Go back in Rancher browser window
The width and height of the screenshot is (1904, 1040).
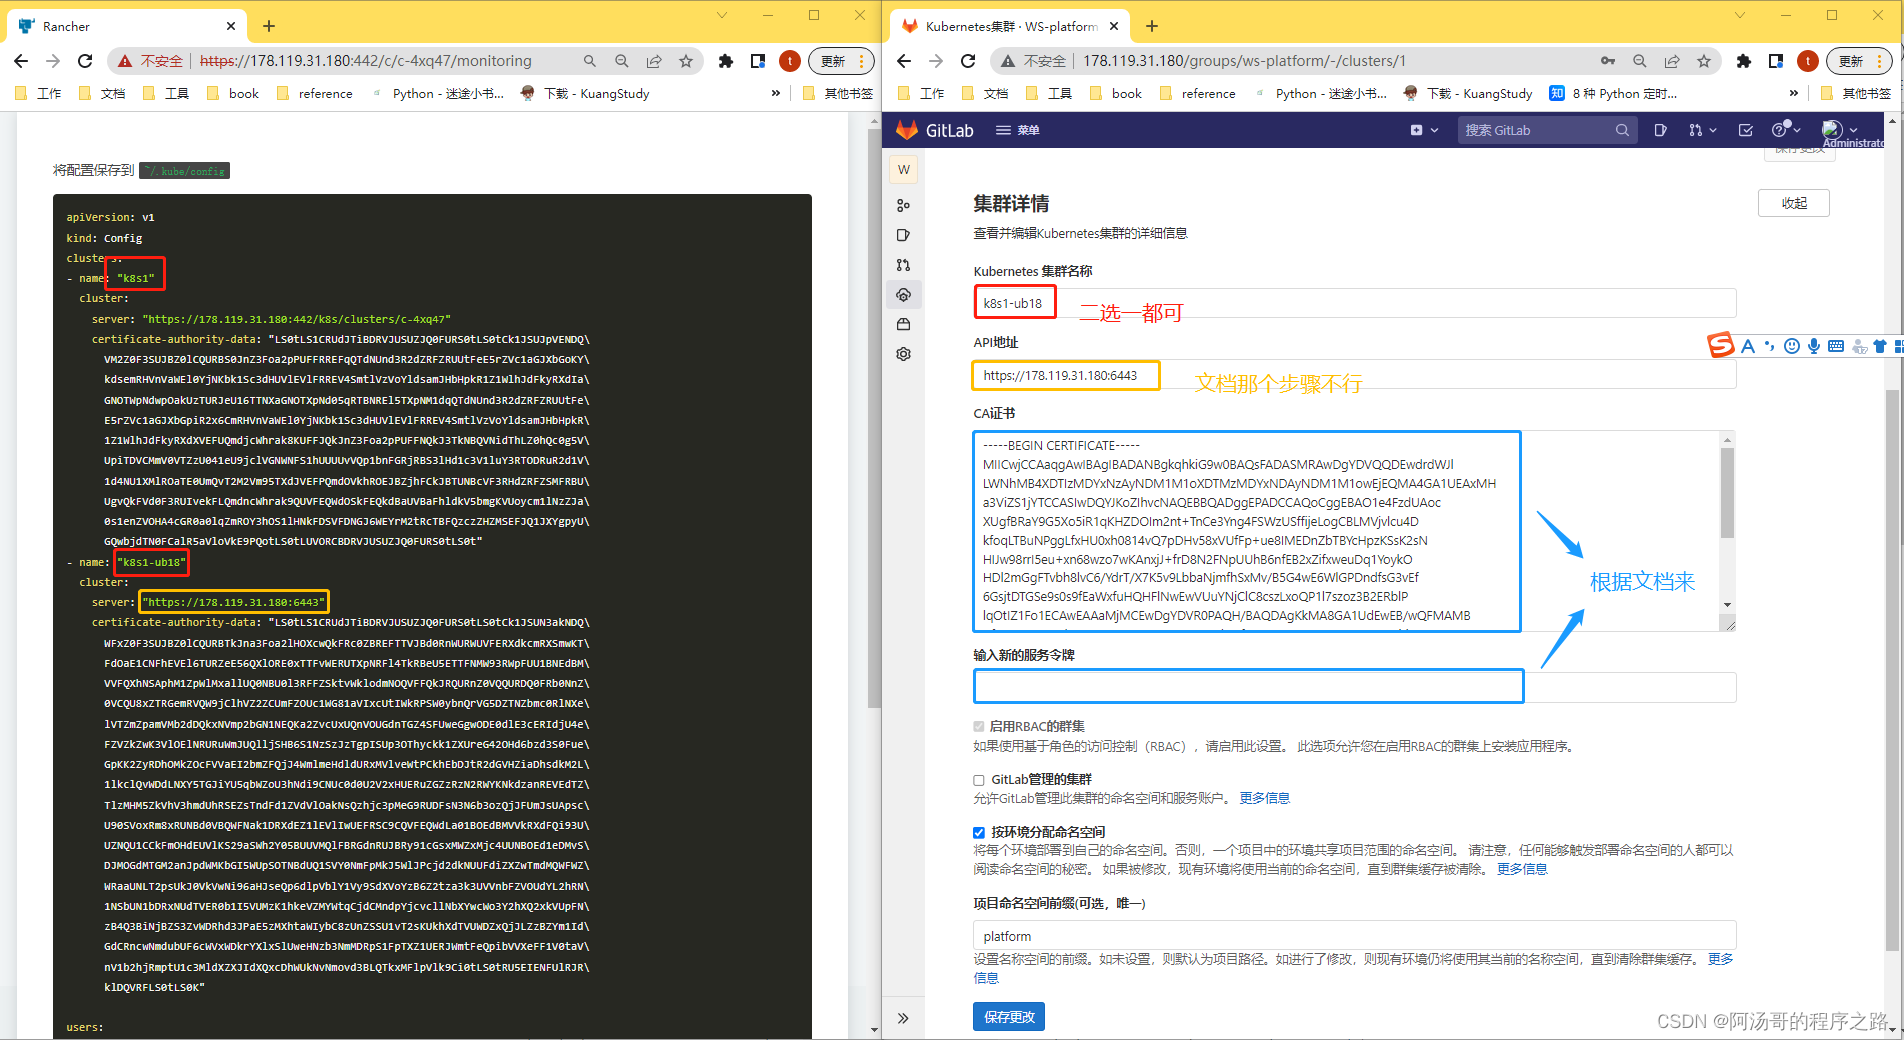[21, 61]
